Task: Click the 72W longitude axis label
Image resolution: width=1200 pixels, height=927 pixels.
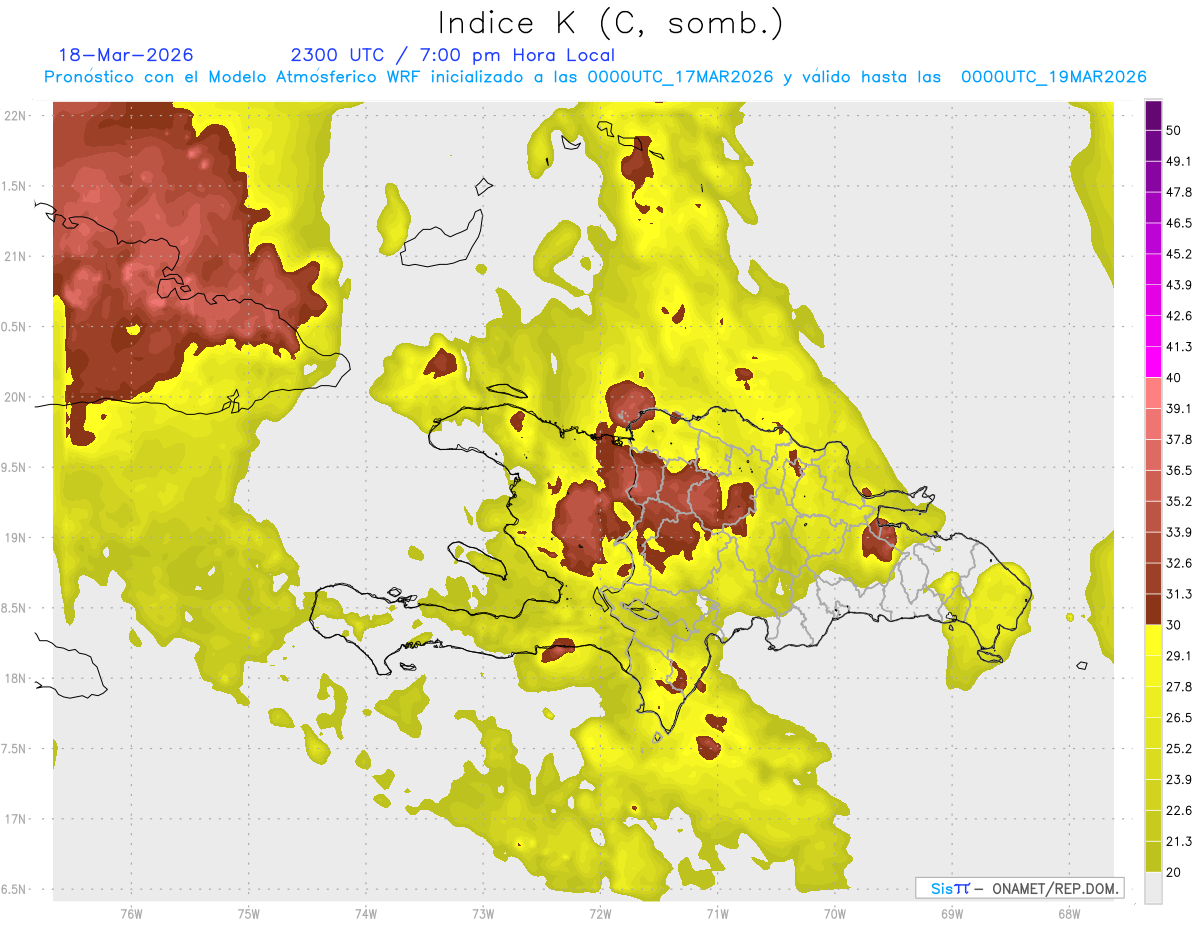Action: (600, 914)
